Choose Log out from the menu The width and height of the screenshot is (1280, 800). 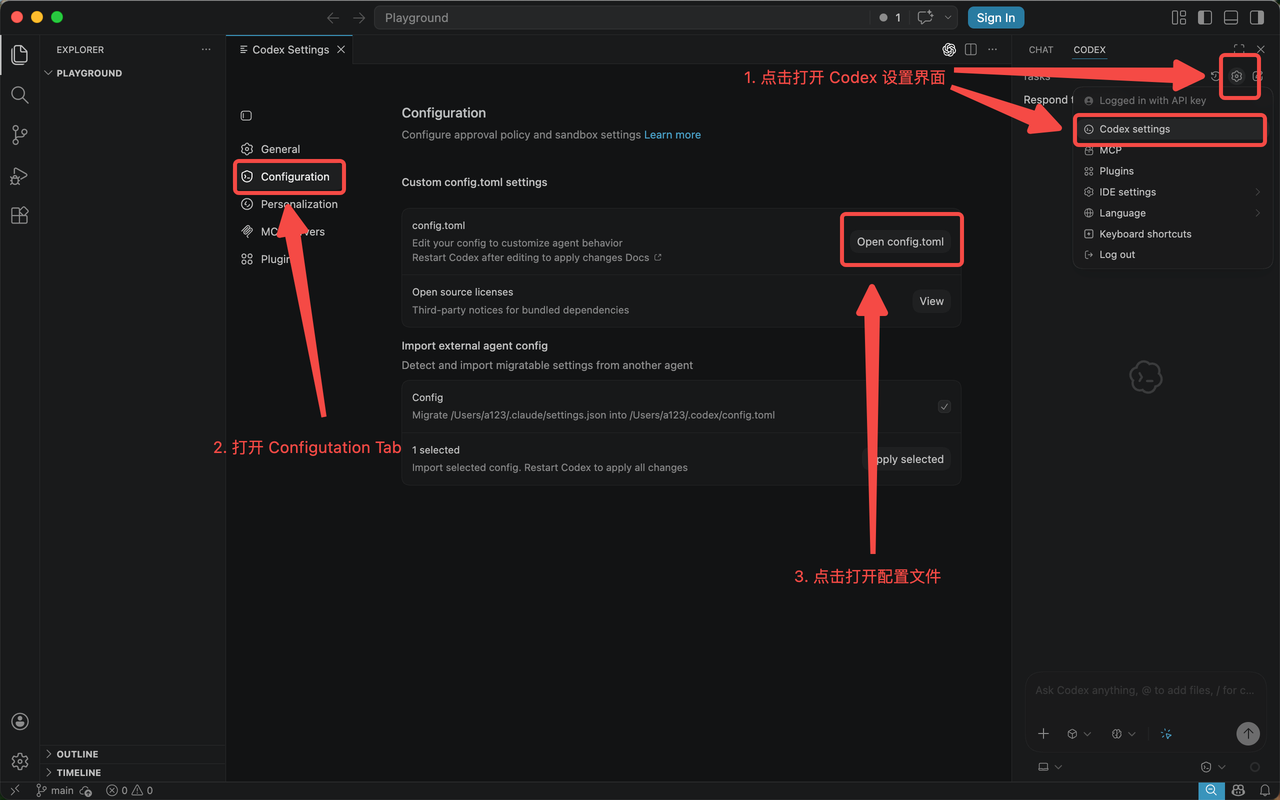[x=1172, y=255]
